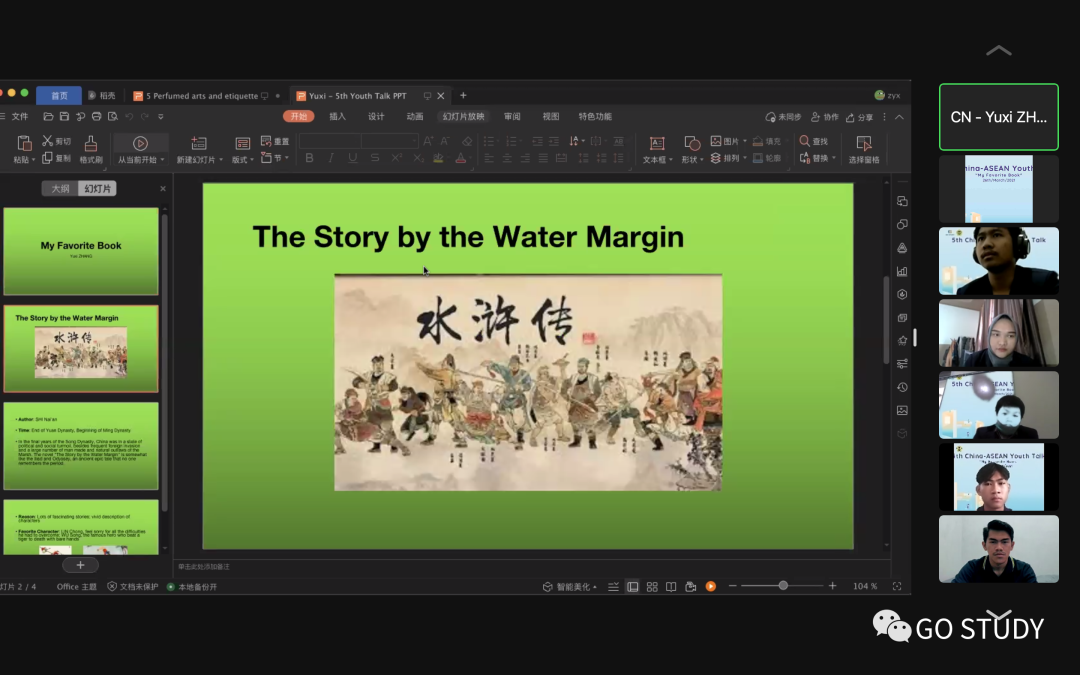Screen dimensions: 1080x675
Task: Click the print preview icon
Action: pyautogui.click(x=113, y=116)
